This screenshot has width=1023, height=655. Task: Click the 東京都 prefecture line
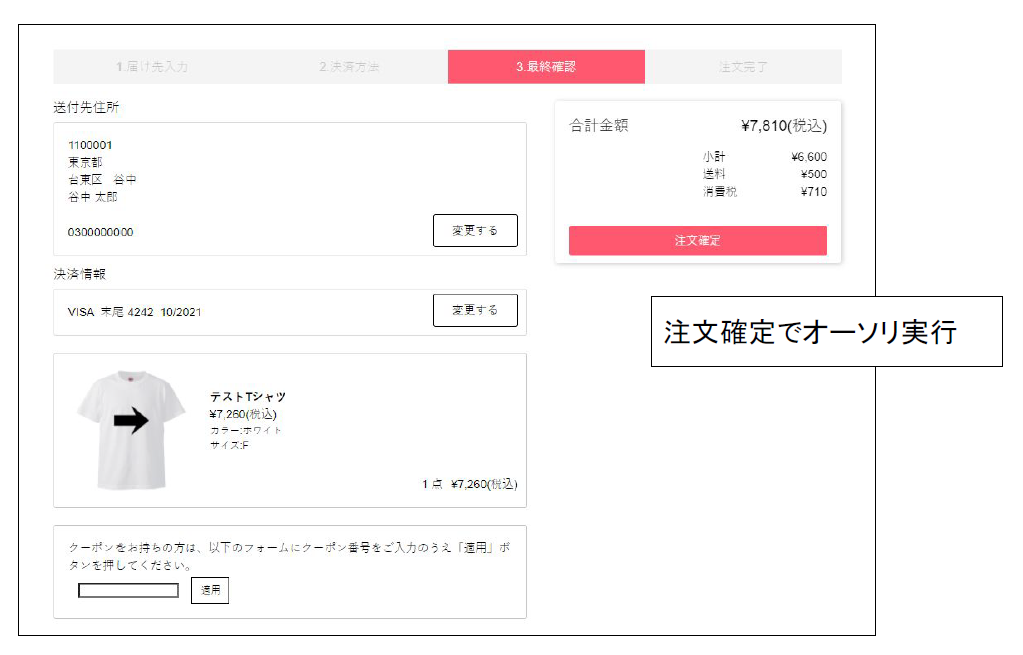click(85, 162)
